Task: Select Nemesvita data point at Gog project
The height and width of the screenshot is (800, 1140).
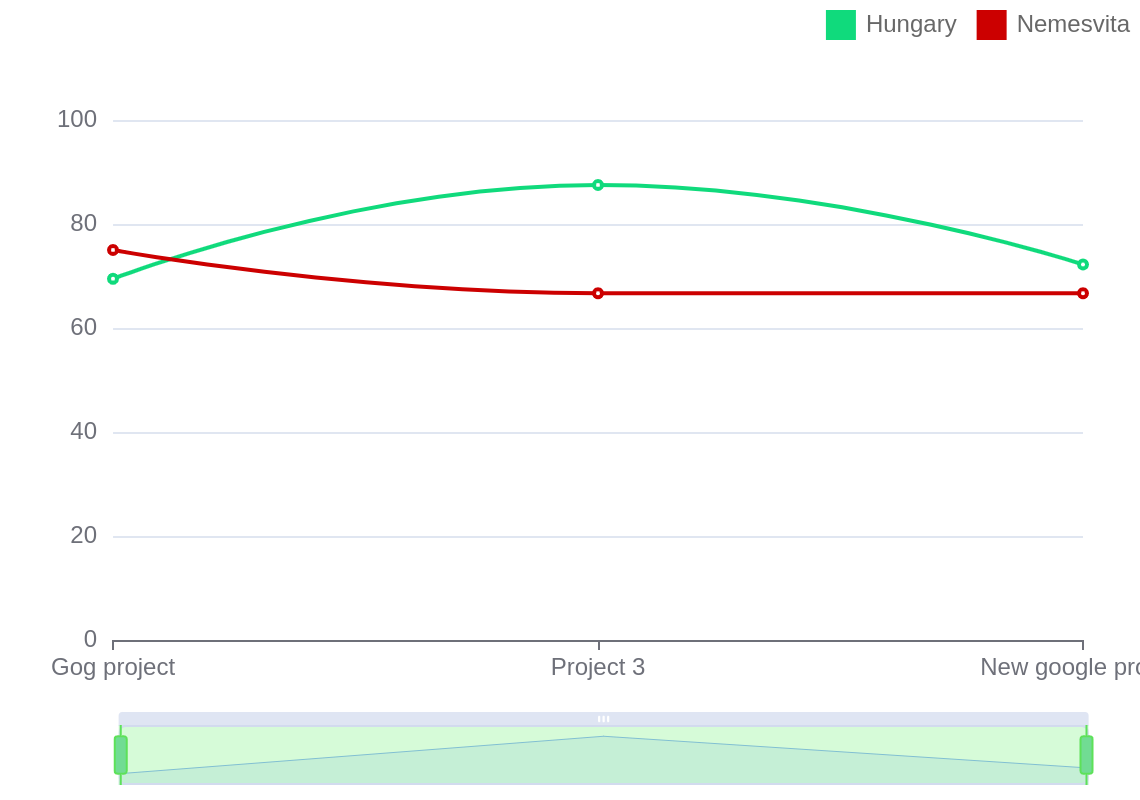Action: point(113,250)
